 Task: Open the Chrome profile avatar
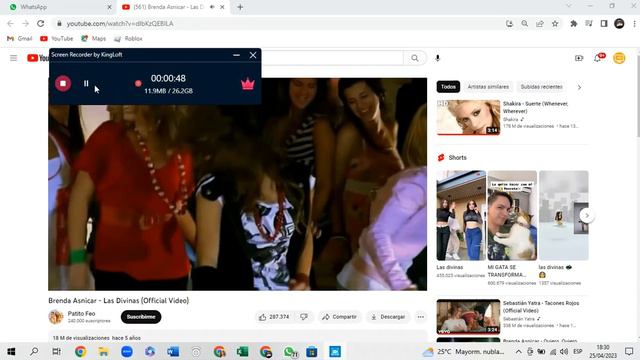[619, 24]
